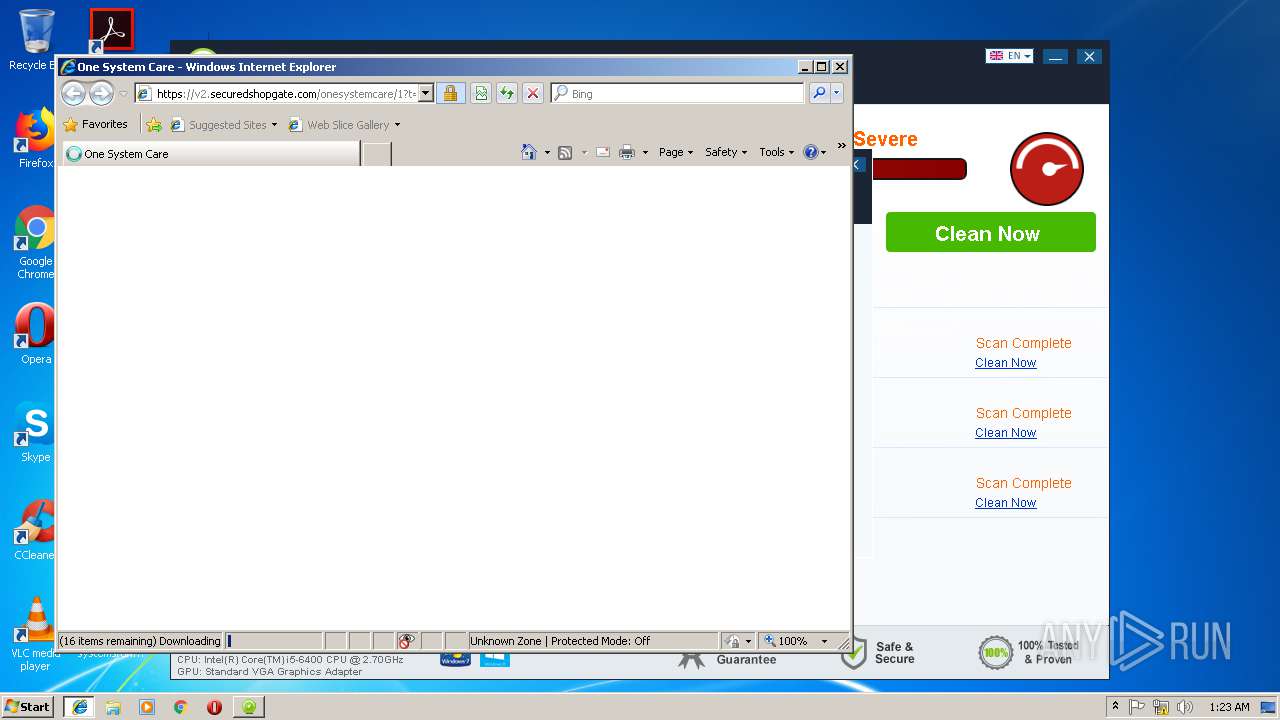
Task: Show hidden system tray icons arrow
Action: point(1115,707)
